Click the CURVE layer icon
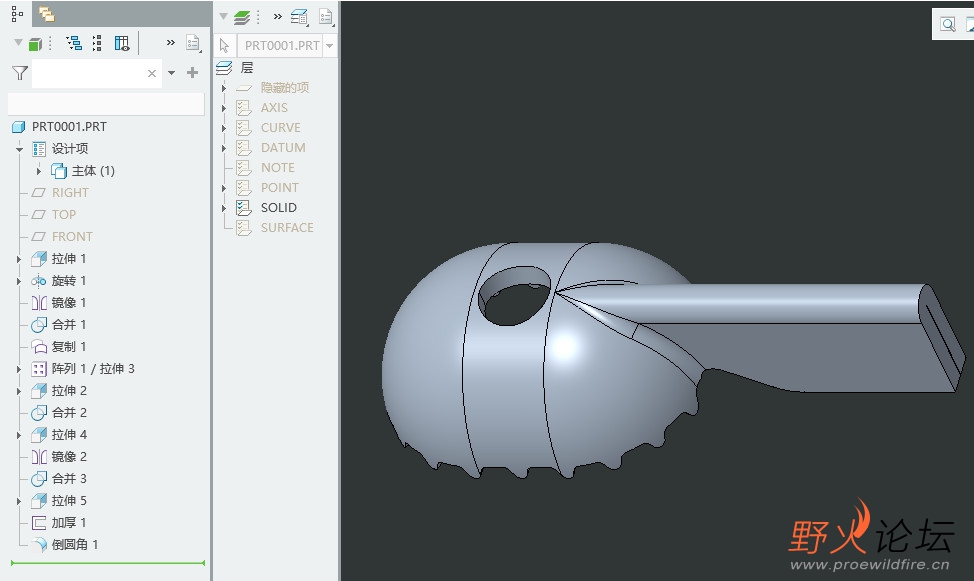The width and height of the screenshot is (974, 581). [x=244, y=128]
